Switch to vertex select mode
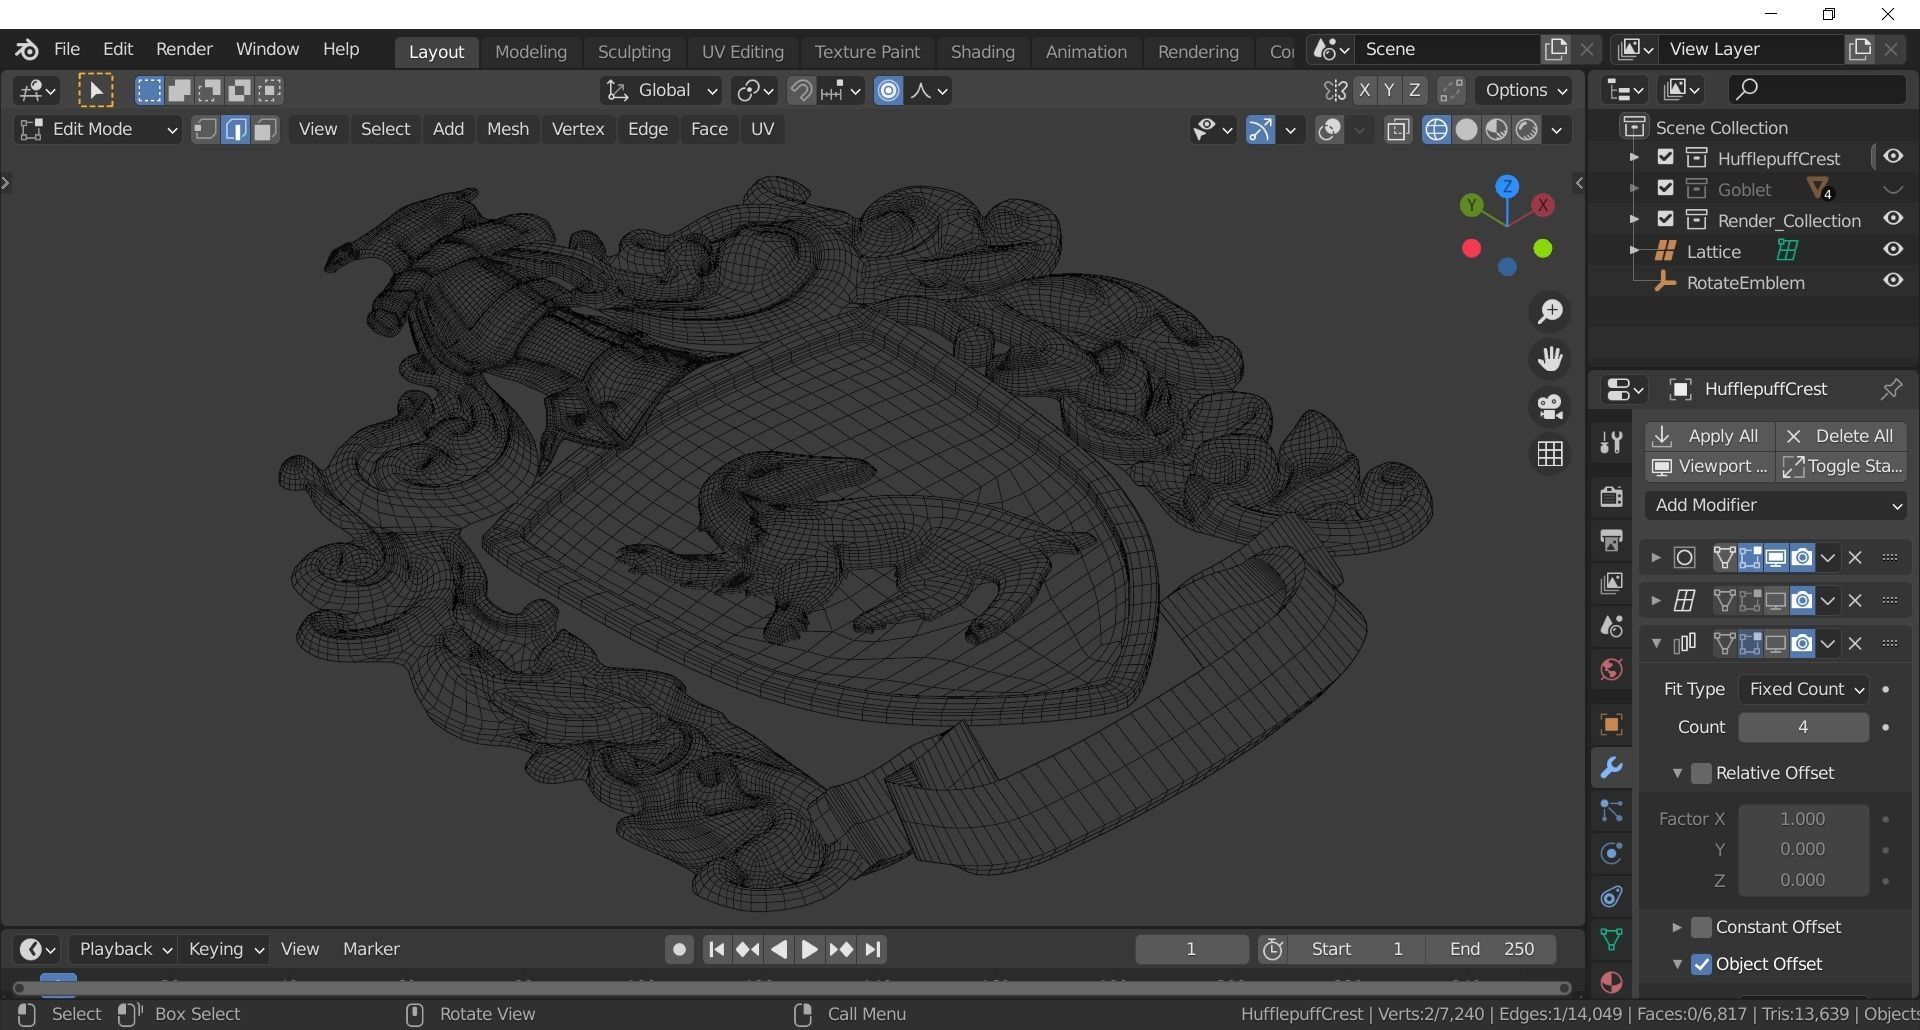 [205, 130]
